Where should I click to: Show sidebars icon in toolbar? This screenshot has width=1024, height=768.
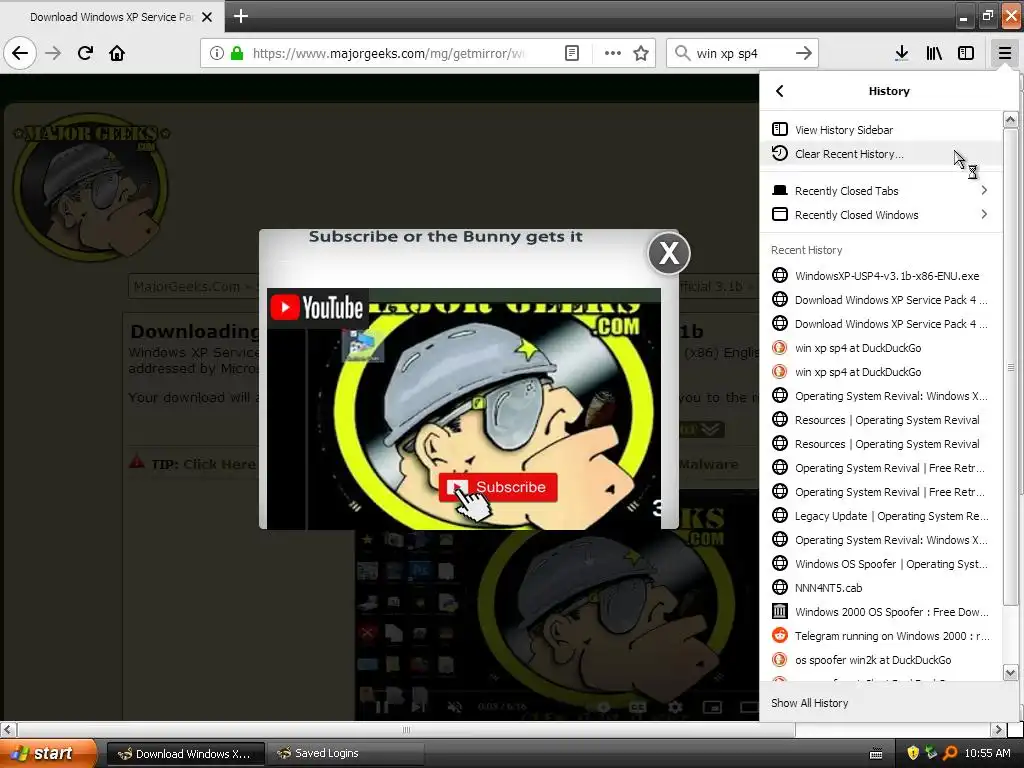coord(966,53)
